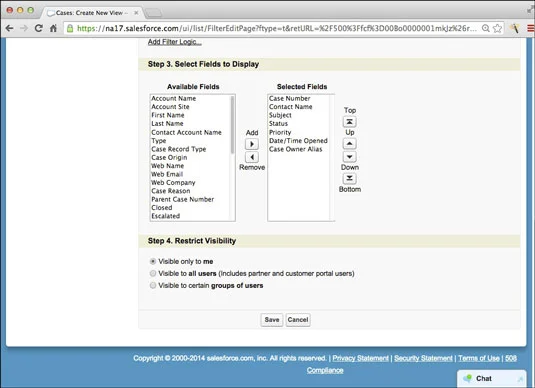Select Visible only to me
The image size is (535, 388).
[x=153, y=261]
